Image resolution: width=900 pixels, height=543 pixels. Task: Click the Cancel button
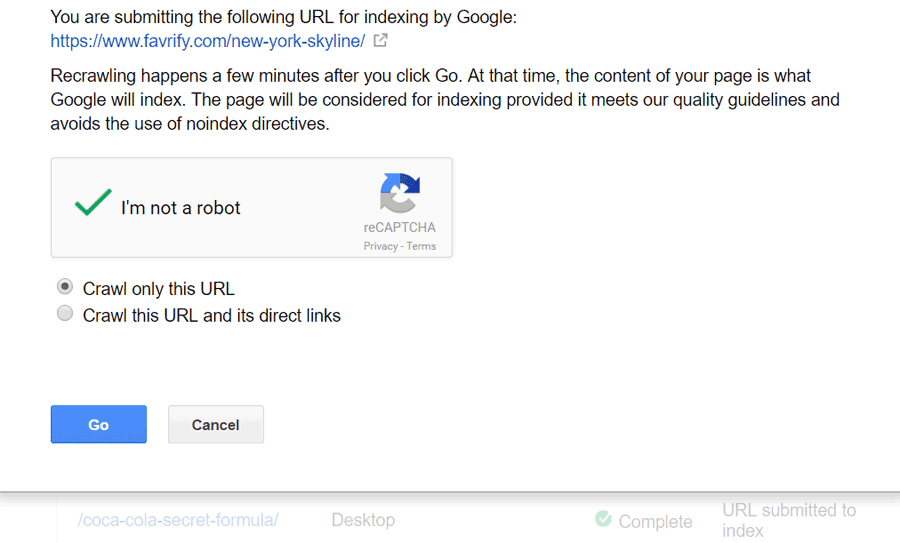215,424
